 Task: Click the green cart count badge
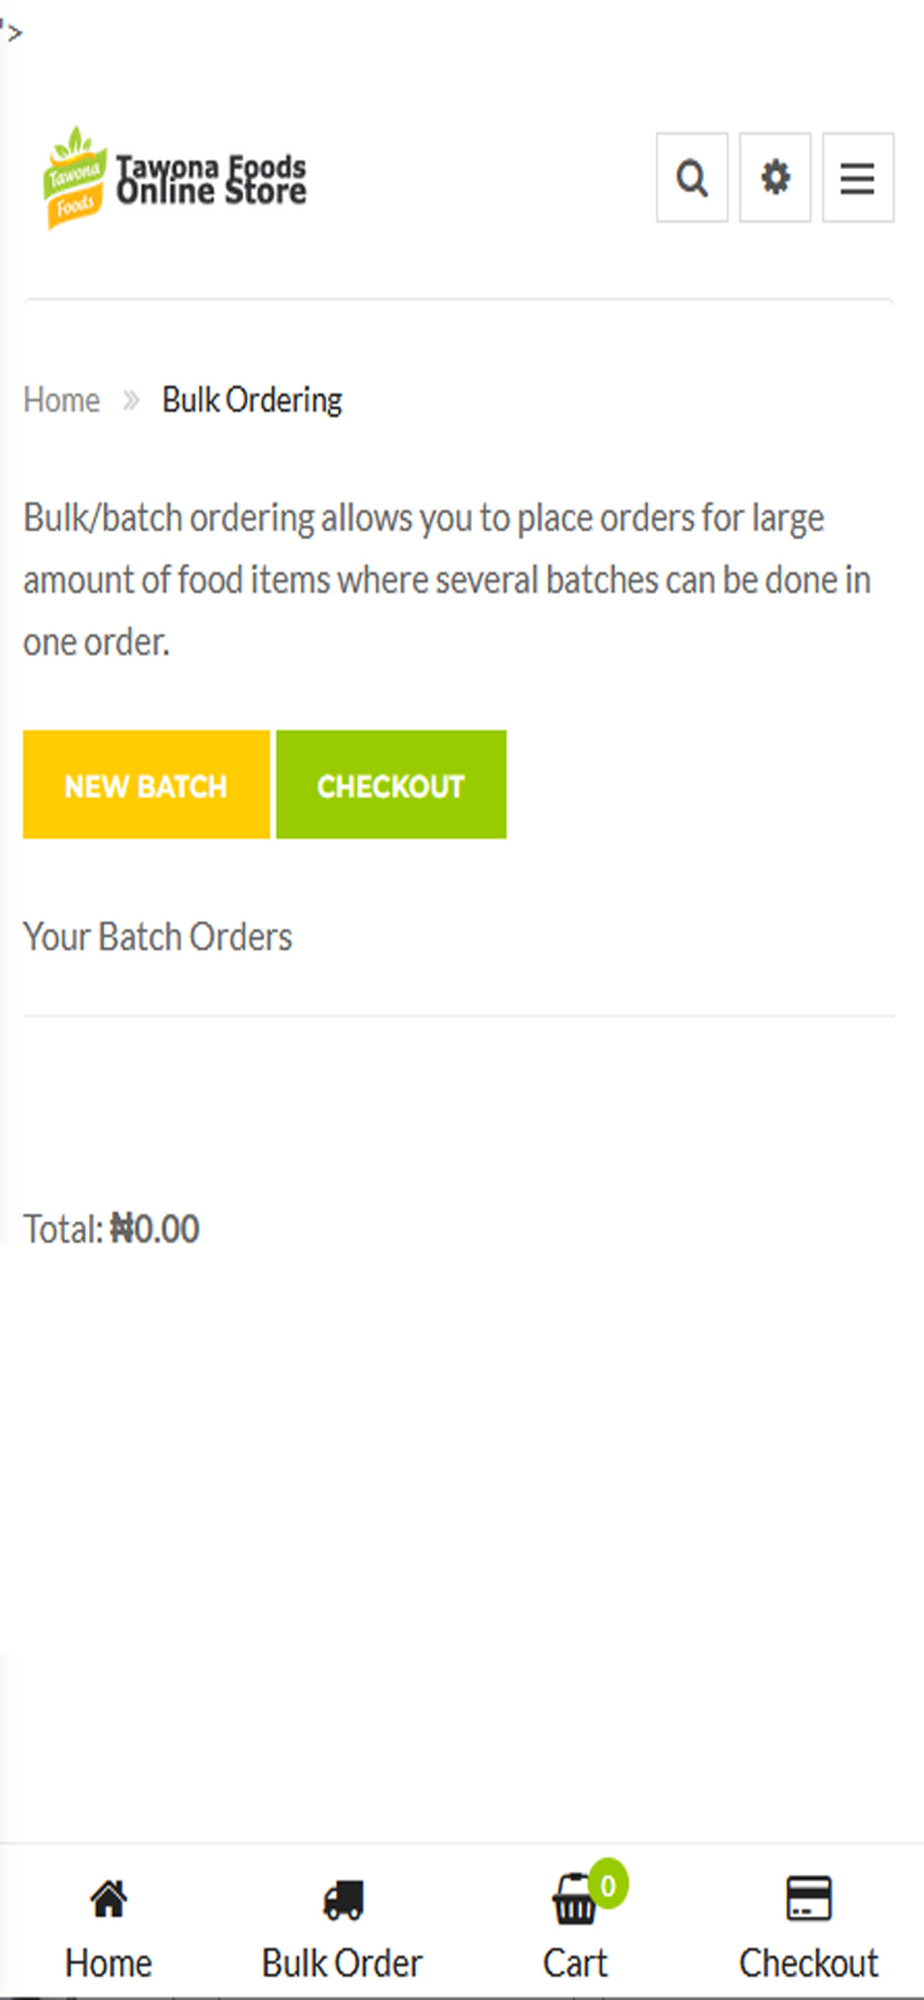tap(608, 1885)
